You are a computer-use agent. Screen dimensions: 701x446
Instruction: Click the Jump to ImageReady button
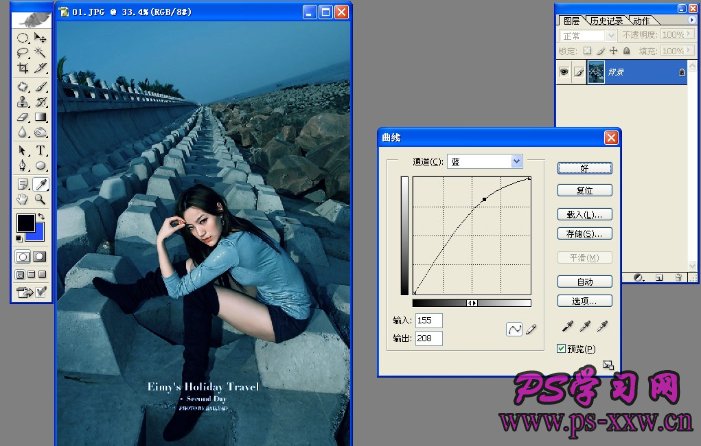(25, 293)
